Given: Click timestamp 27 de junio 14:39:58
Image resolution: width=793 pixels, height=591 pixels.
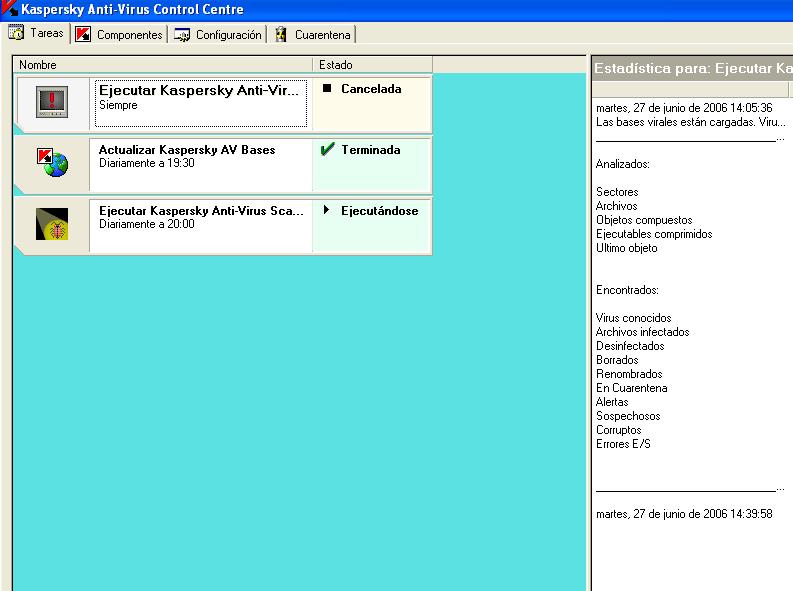Looking at the screenshot, I should point(684,514).
